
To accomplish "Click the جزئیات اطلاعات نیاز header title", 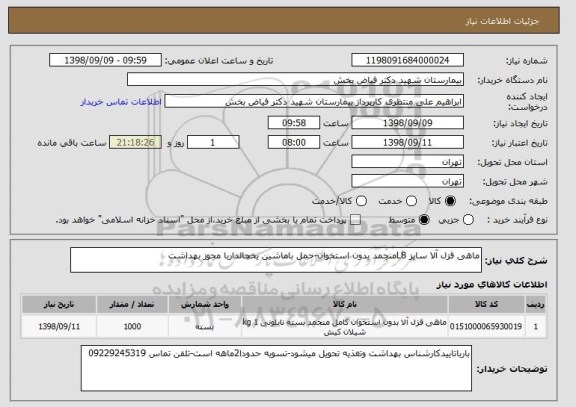I will click(502, 21).
